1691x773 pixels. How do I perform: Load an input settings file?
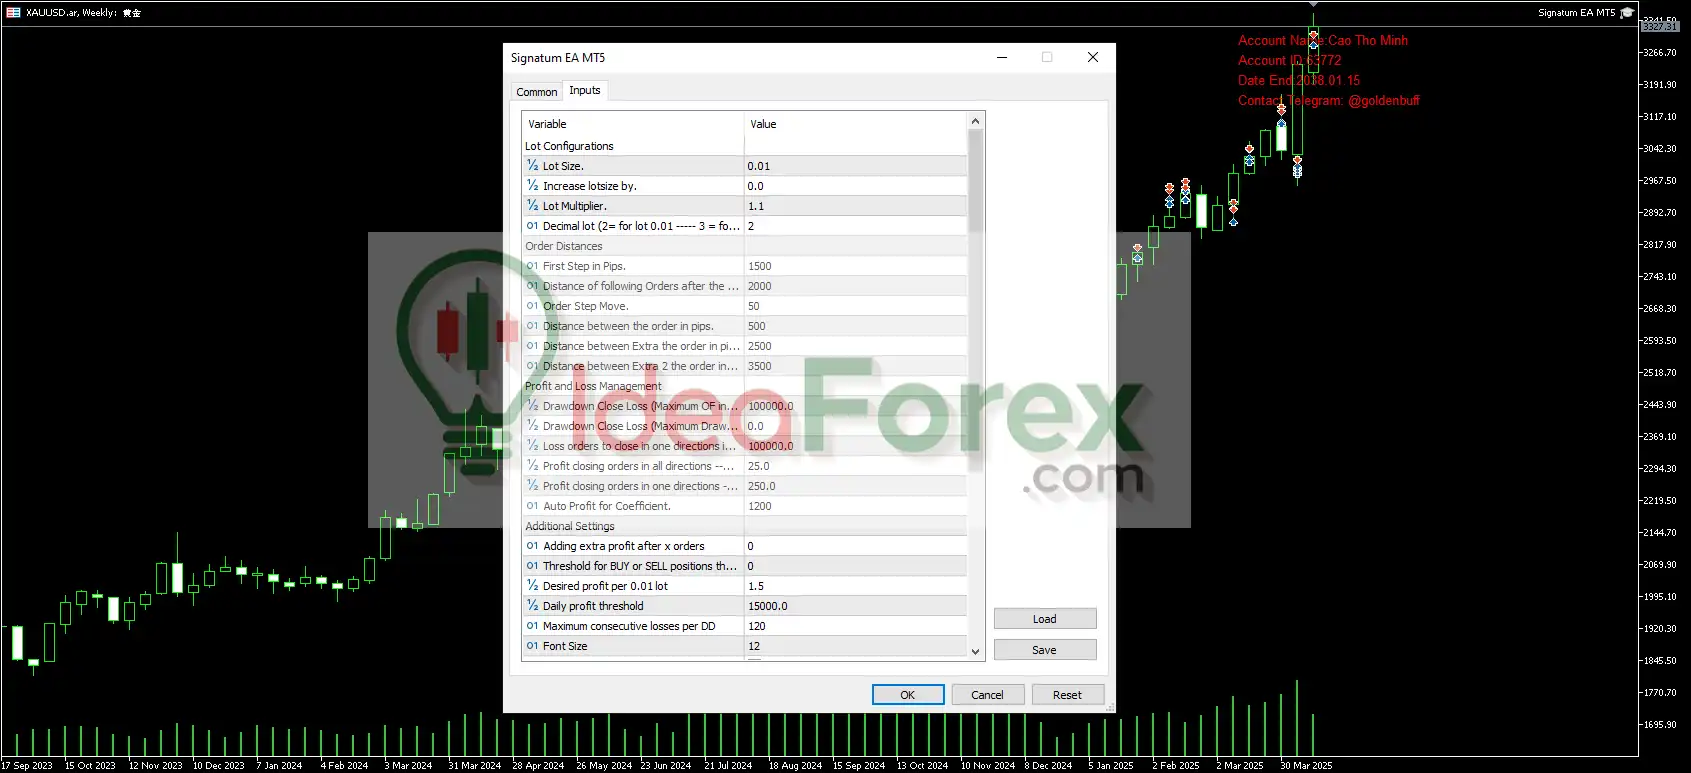1045,619
